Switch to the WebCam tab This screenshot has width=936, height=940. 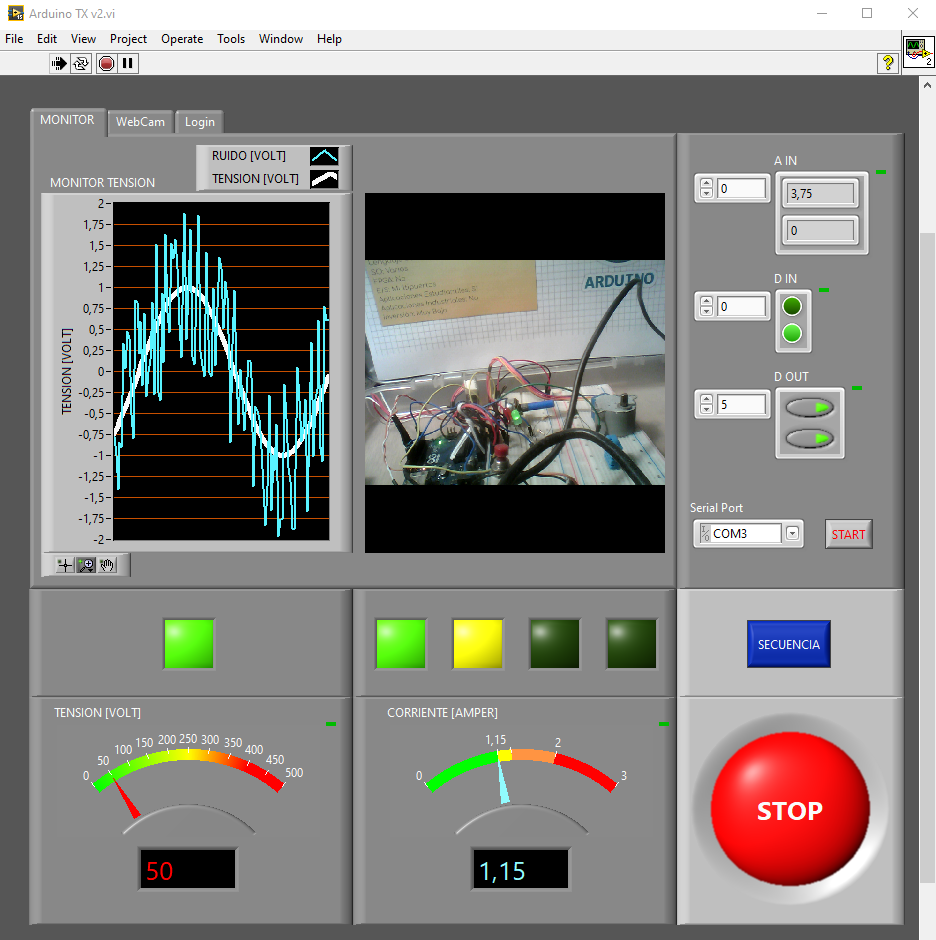pos(140,122)
